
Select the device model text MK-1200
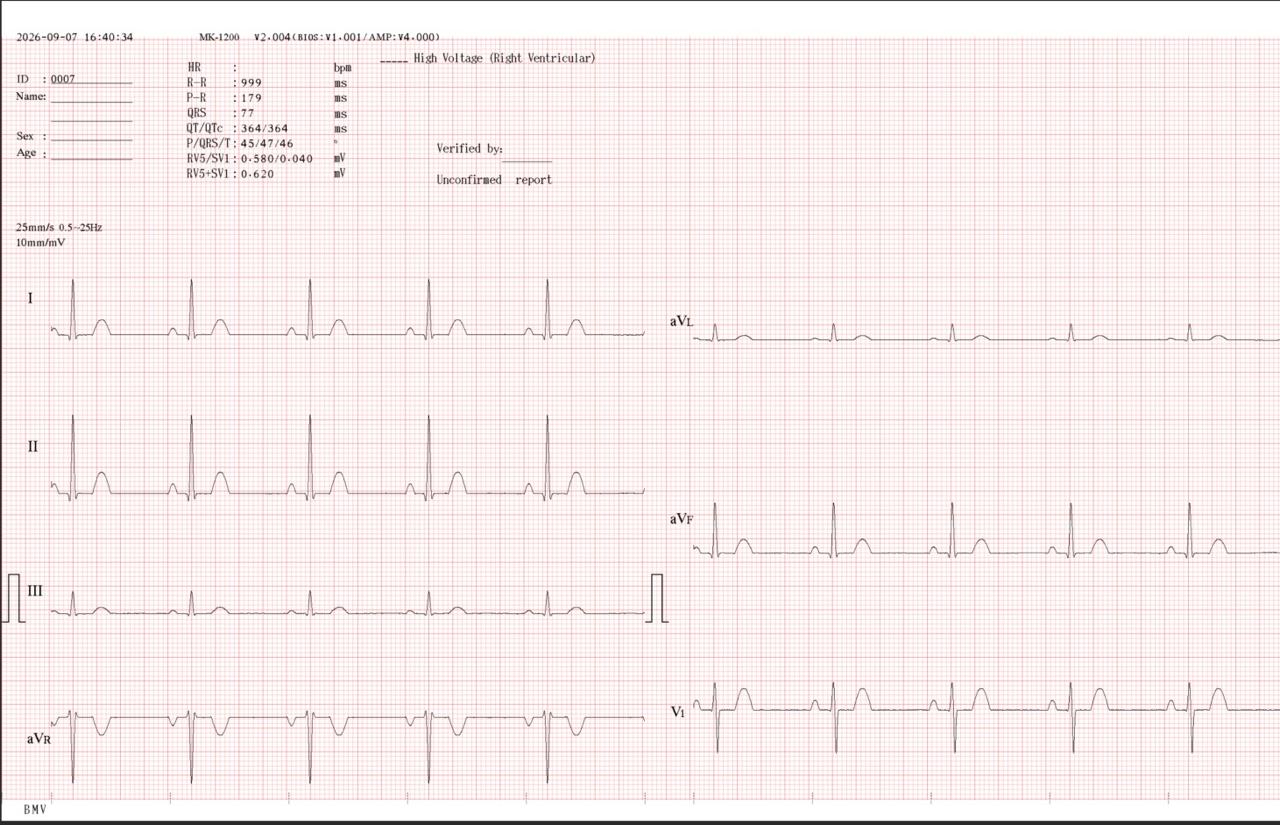[x=219, y=38]
